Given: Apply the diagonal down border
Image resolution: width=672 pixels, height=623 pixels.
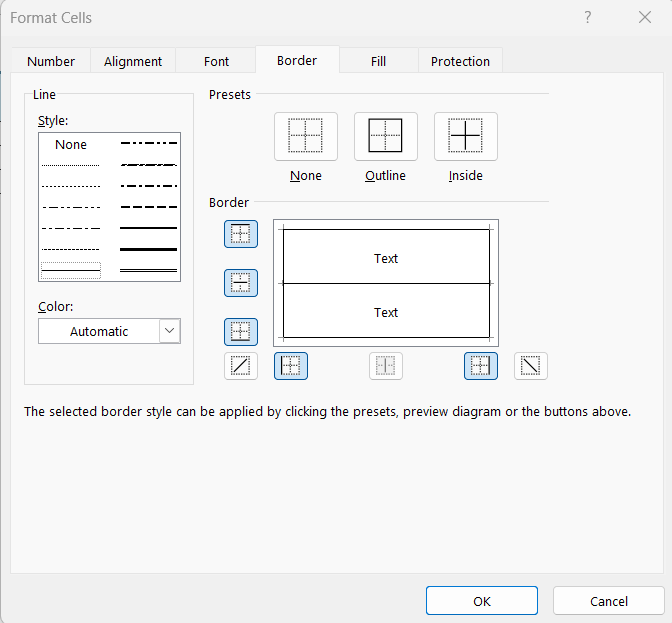Looking at the screenshot, I should click(x=531, y=366).
